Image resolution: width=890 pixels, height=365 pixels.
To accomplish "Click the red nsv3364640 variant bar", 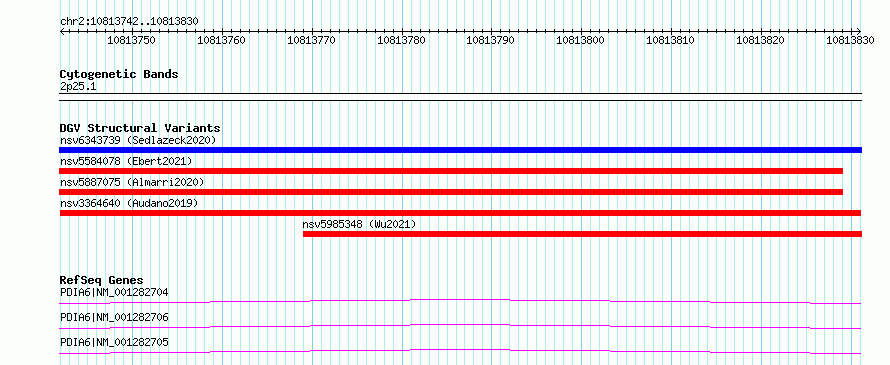I will tap(460, 213).
